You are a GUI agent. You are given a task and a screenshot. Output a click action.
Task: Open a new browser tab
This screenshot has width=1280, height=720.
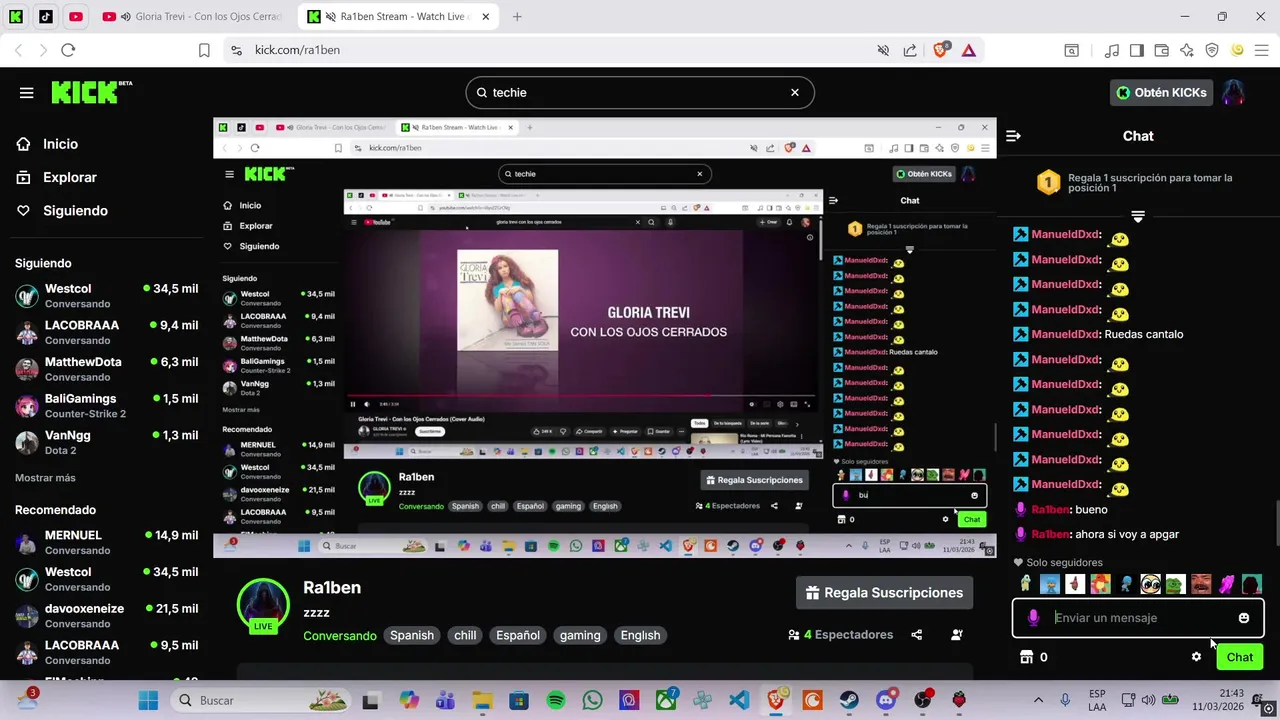[x=517, y=17]
